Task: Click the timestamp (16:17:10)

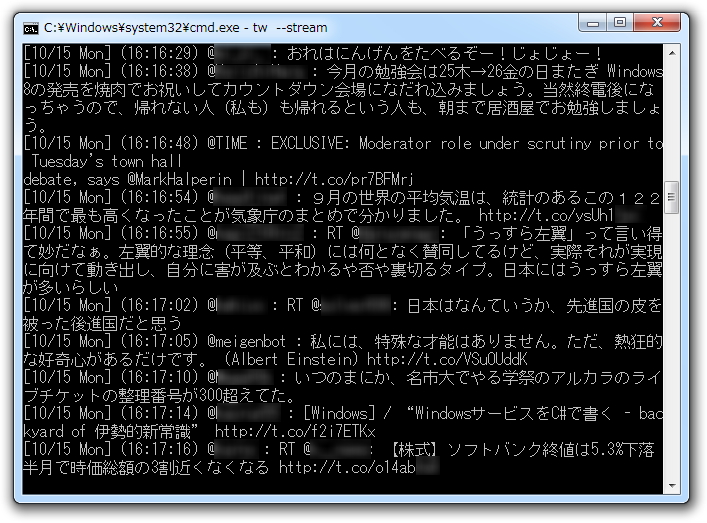Action: pyautogui.click(x=159, y=377)
